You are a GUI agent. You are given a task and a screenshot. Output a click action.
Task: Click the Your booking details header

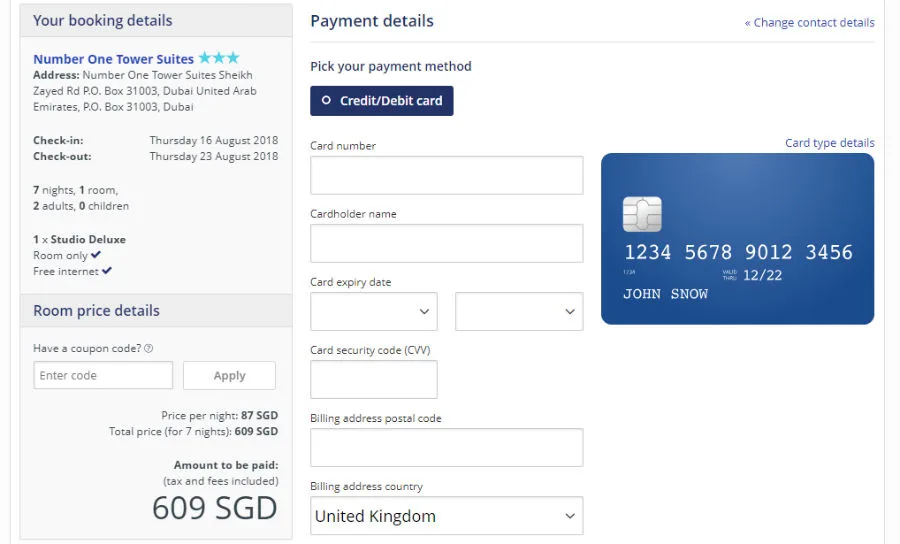103,20
